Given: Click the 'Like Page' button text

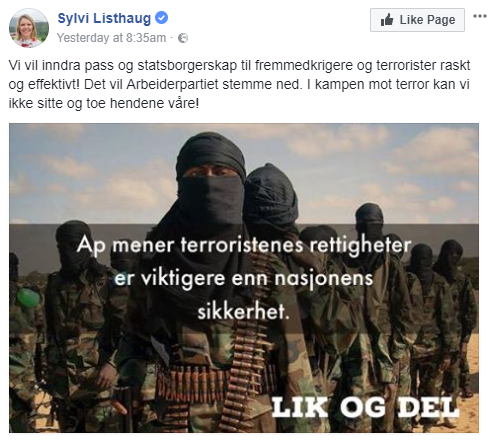Looking at the screenshot, I should click(x=427, y=20).
